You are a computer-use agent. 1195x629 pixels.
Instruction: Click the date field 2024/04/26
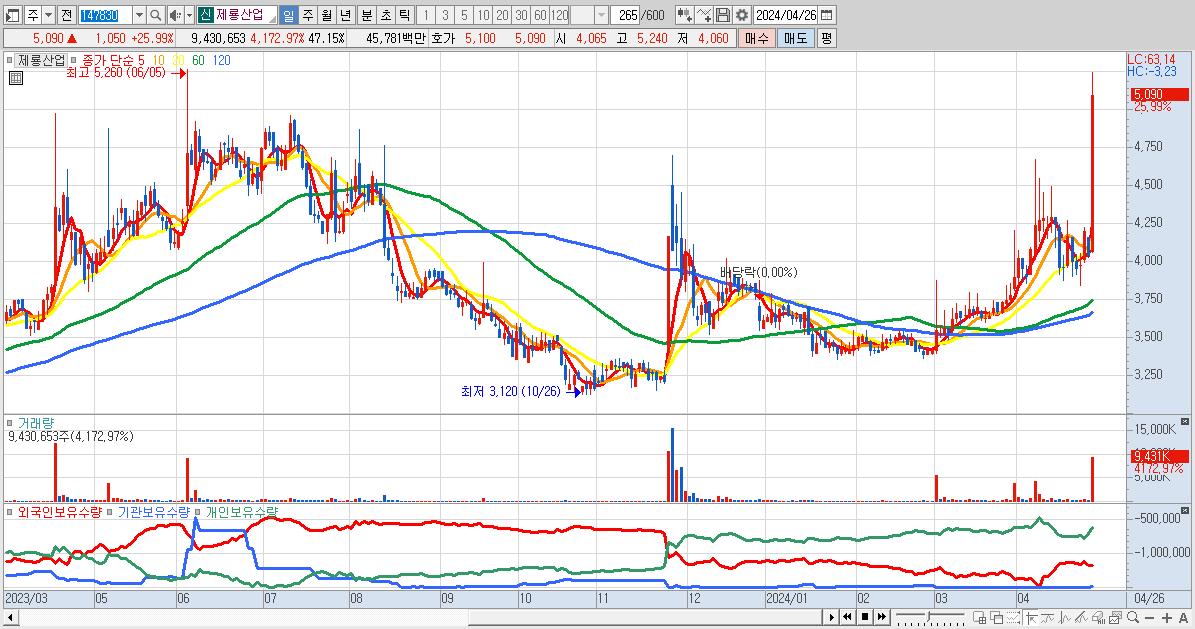(787, 14)
